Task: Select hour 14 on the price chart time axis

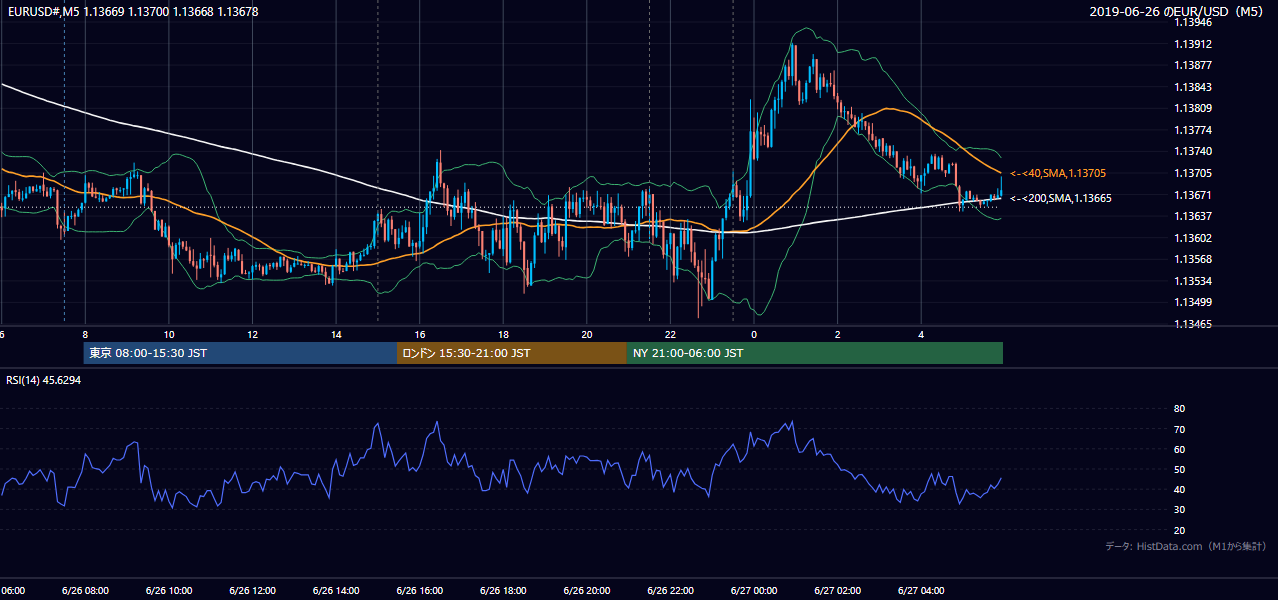Action: tap(336, 334)
